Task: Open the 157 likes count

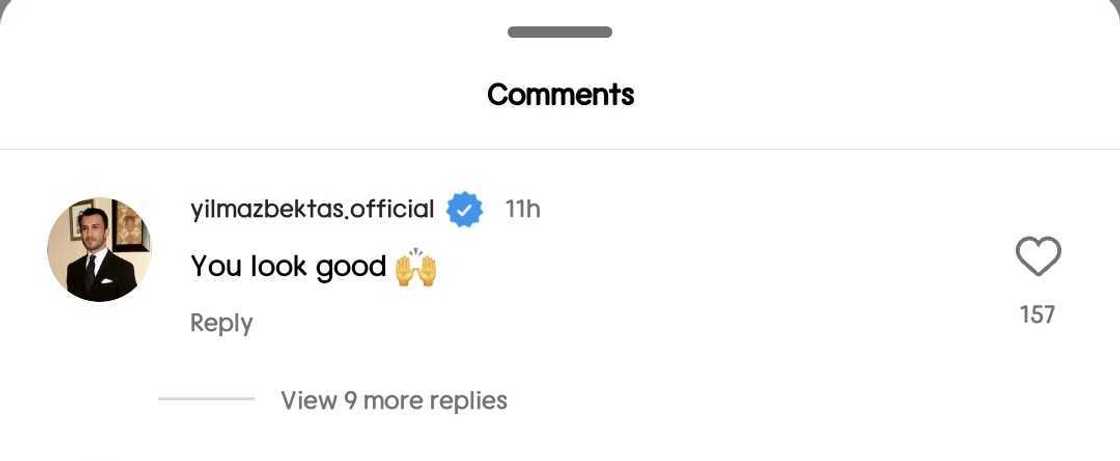Action: tap(1037, 315)
